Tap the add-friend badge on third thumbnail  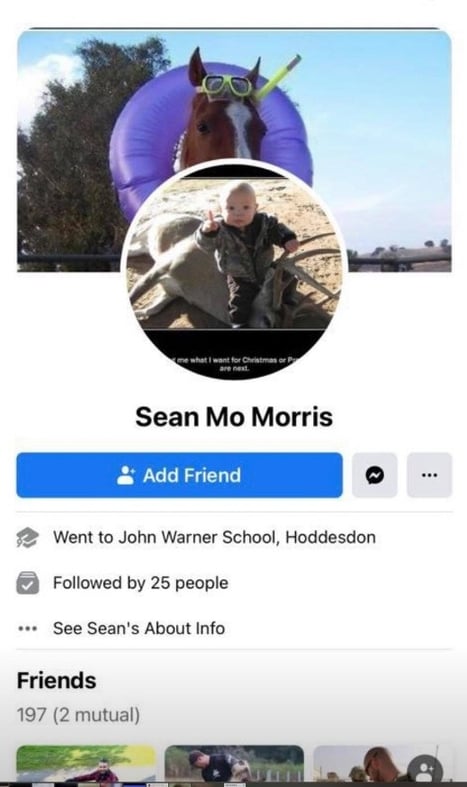click(425, 769)
